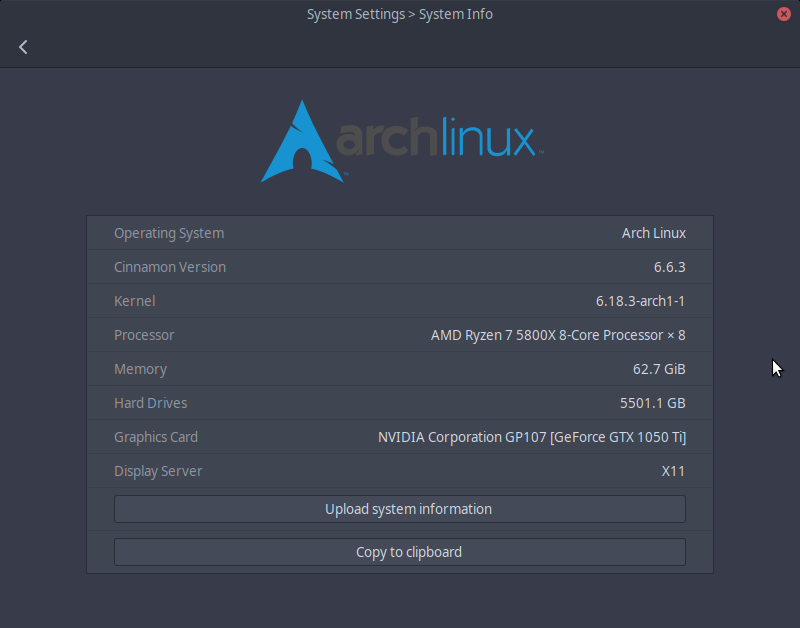Select the Processor label
Viewport: 800px width, 628px height.
(144, 335)
